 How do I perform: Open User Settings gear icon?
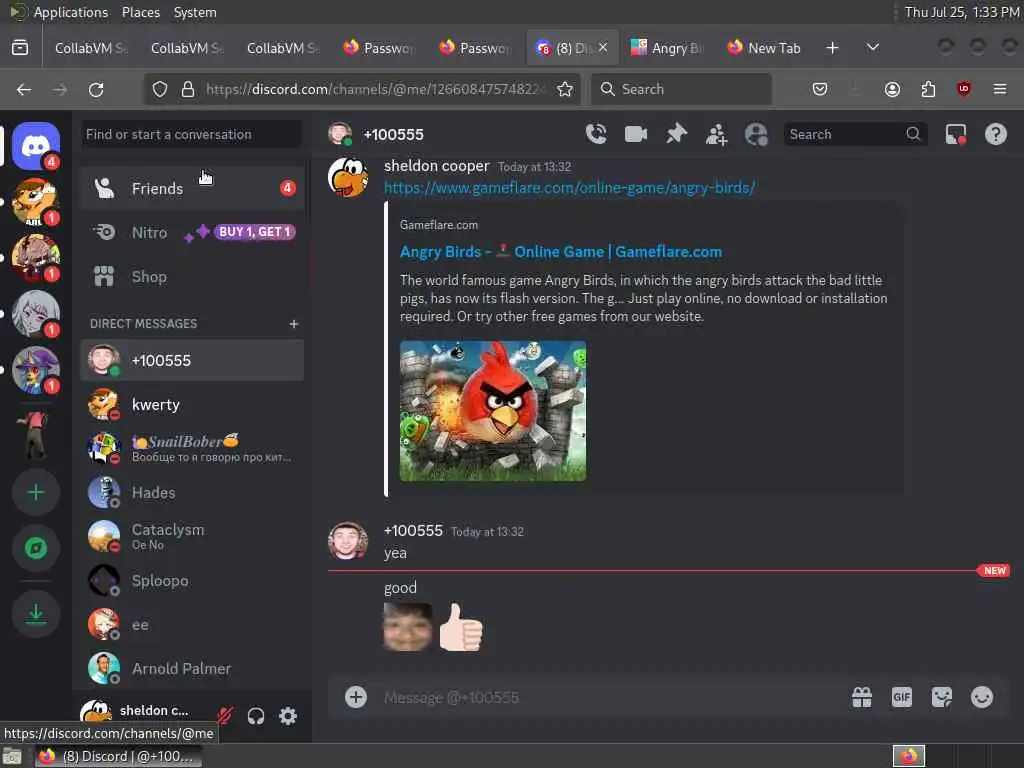click(288, 716)
